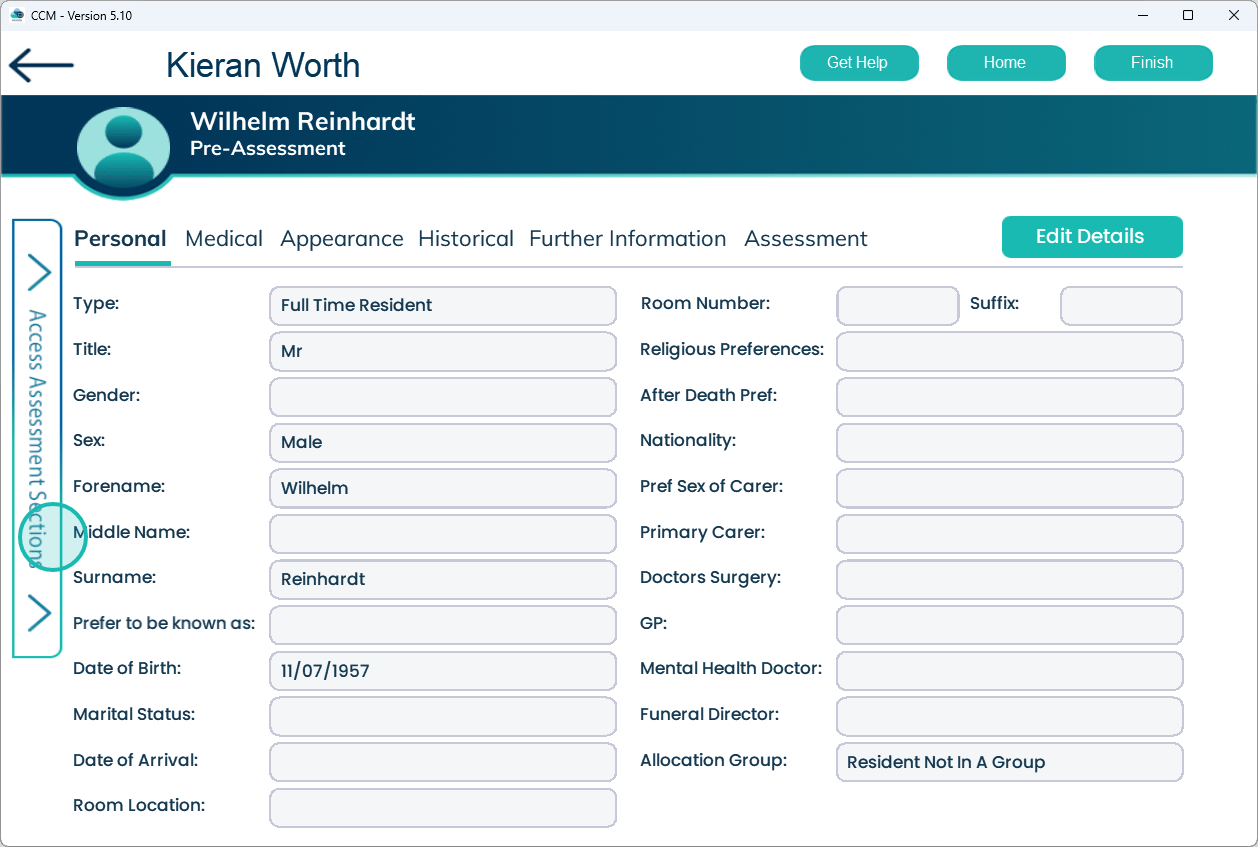
Task: Open the Appearance tab
Action: 342,239
